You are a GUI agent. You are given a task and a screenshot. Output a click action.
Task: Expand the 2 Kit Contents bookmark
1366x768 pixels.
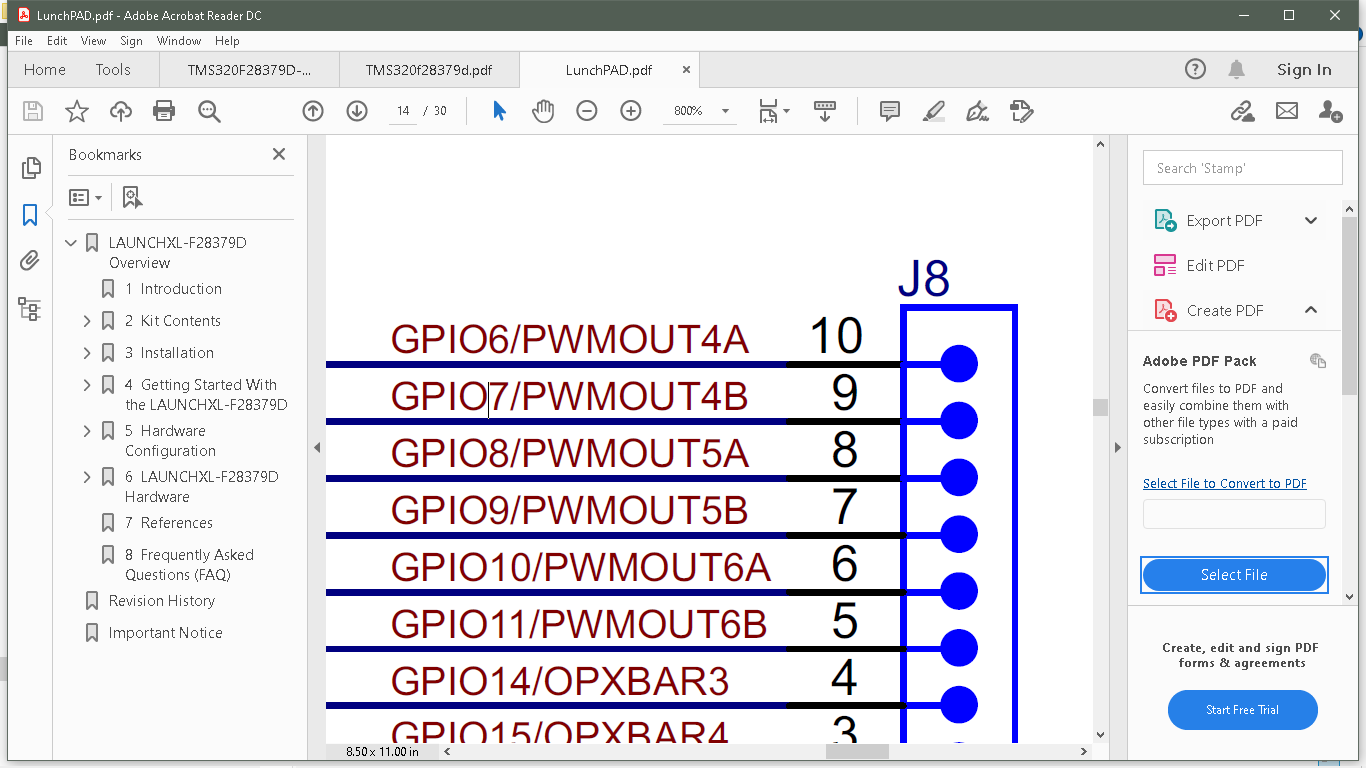[87, 321]
